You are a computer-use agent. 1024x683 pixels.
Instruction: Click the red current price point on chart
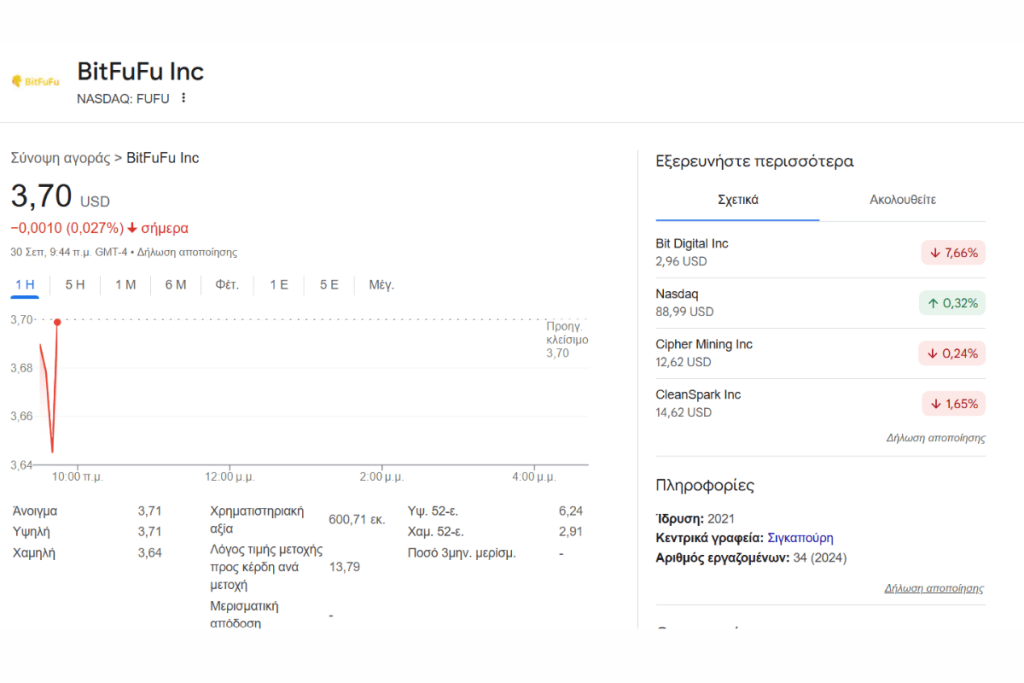[57, 322]
